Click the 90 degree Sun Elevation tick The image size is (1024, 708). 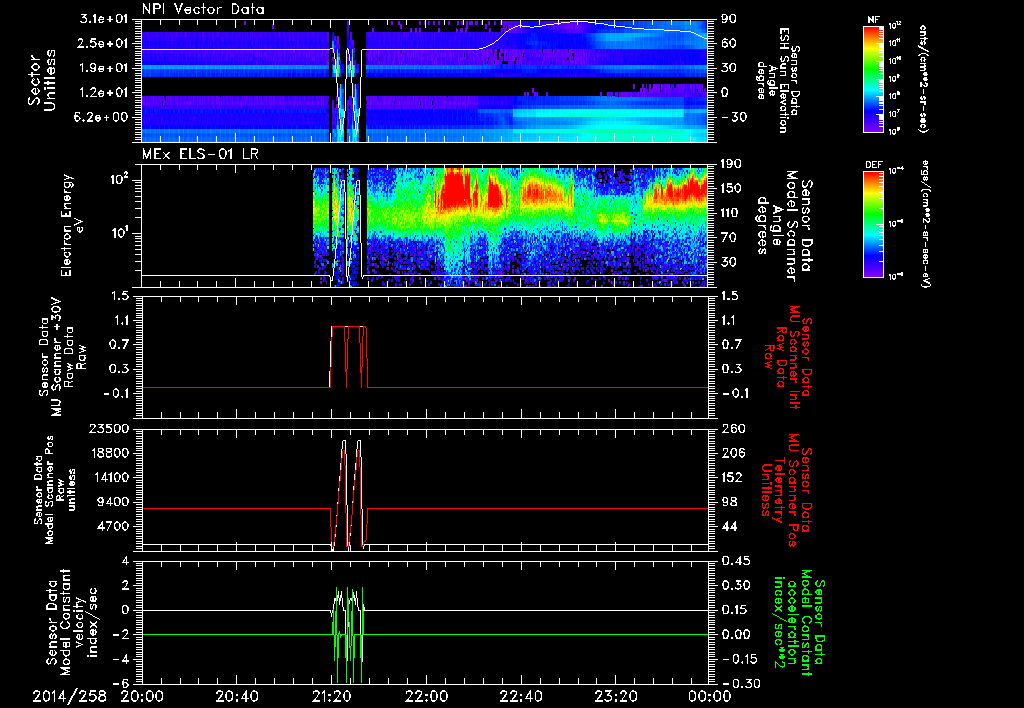[729, 19]
